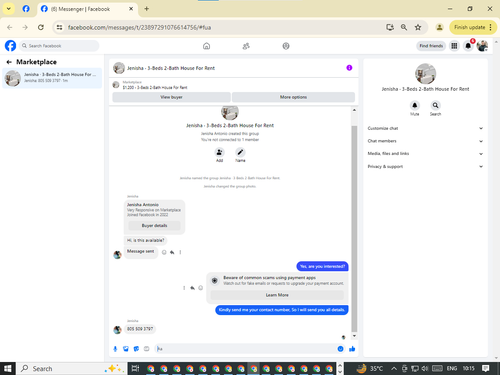
Task: Open the Facebook menu grid icon
Action: (x=454, y=46)
